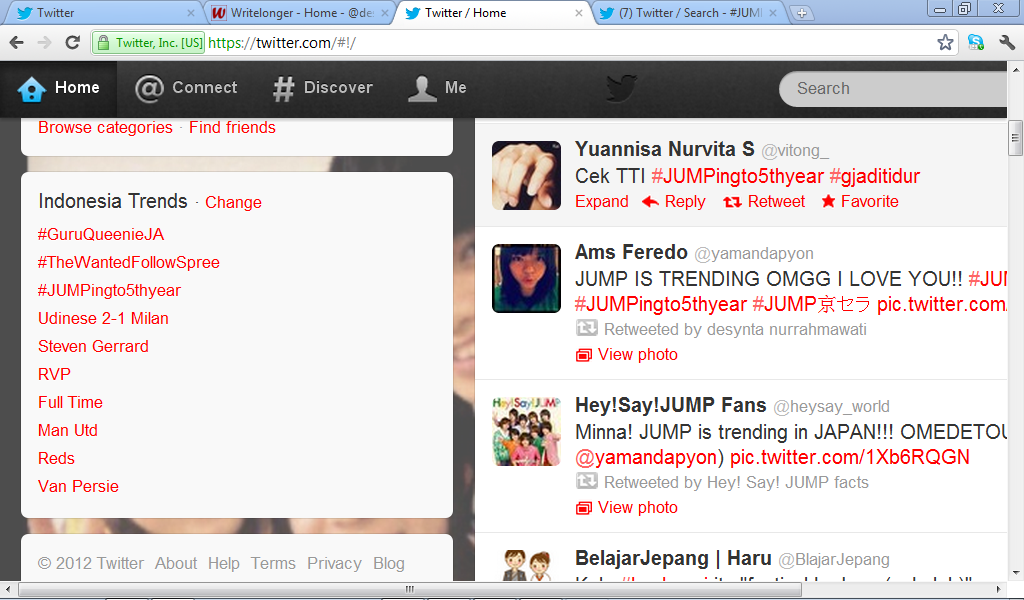This screenshot has height=600, width=1024.
Task: Open a new browser tab
Action: pos(801,12)
